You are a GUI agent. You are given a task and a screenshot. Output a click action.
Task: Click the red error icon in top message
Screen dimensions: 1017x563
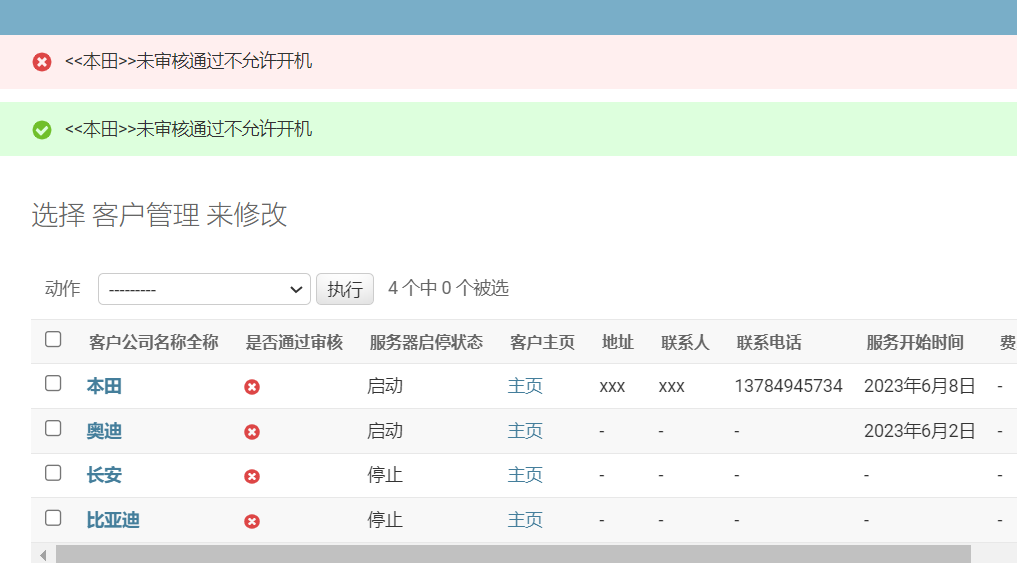tap(42, 62)
